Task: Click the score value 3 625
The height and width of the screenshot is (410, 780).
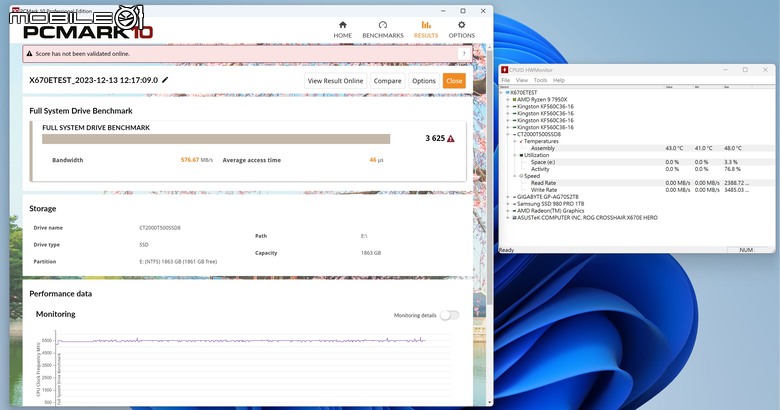Action: (435, 138)
